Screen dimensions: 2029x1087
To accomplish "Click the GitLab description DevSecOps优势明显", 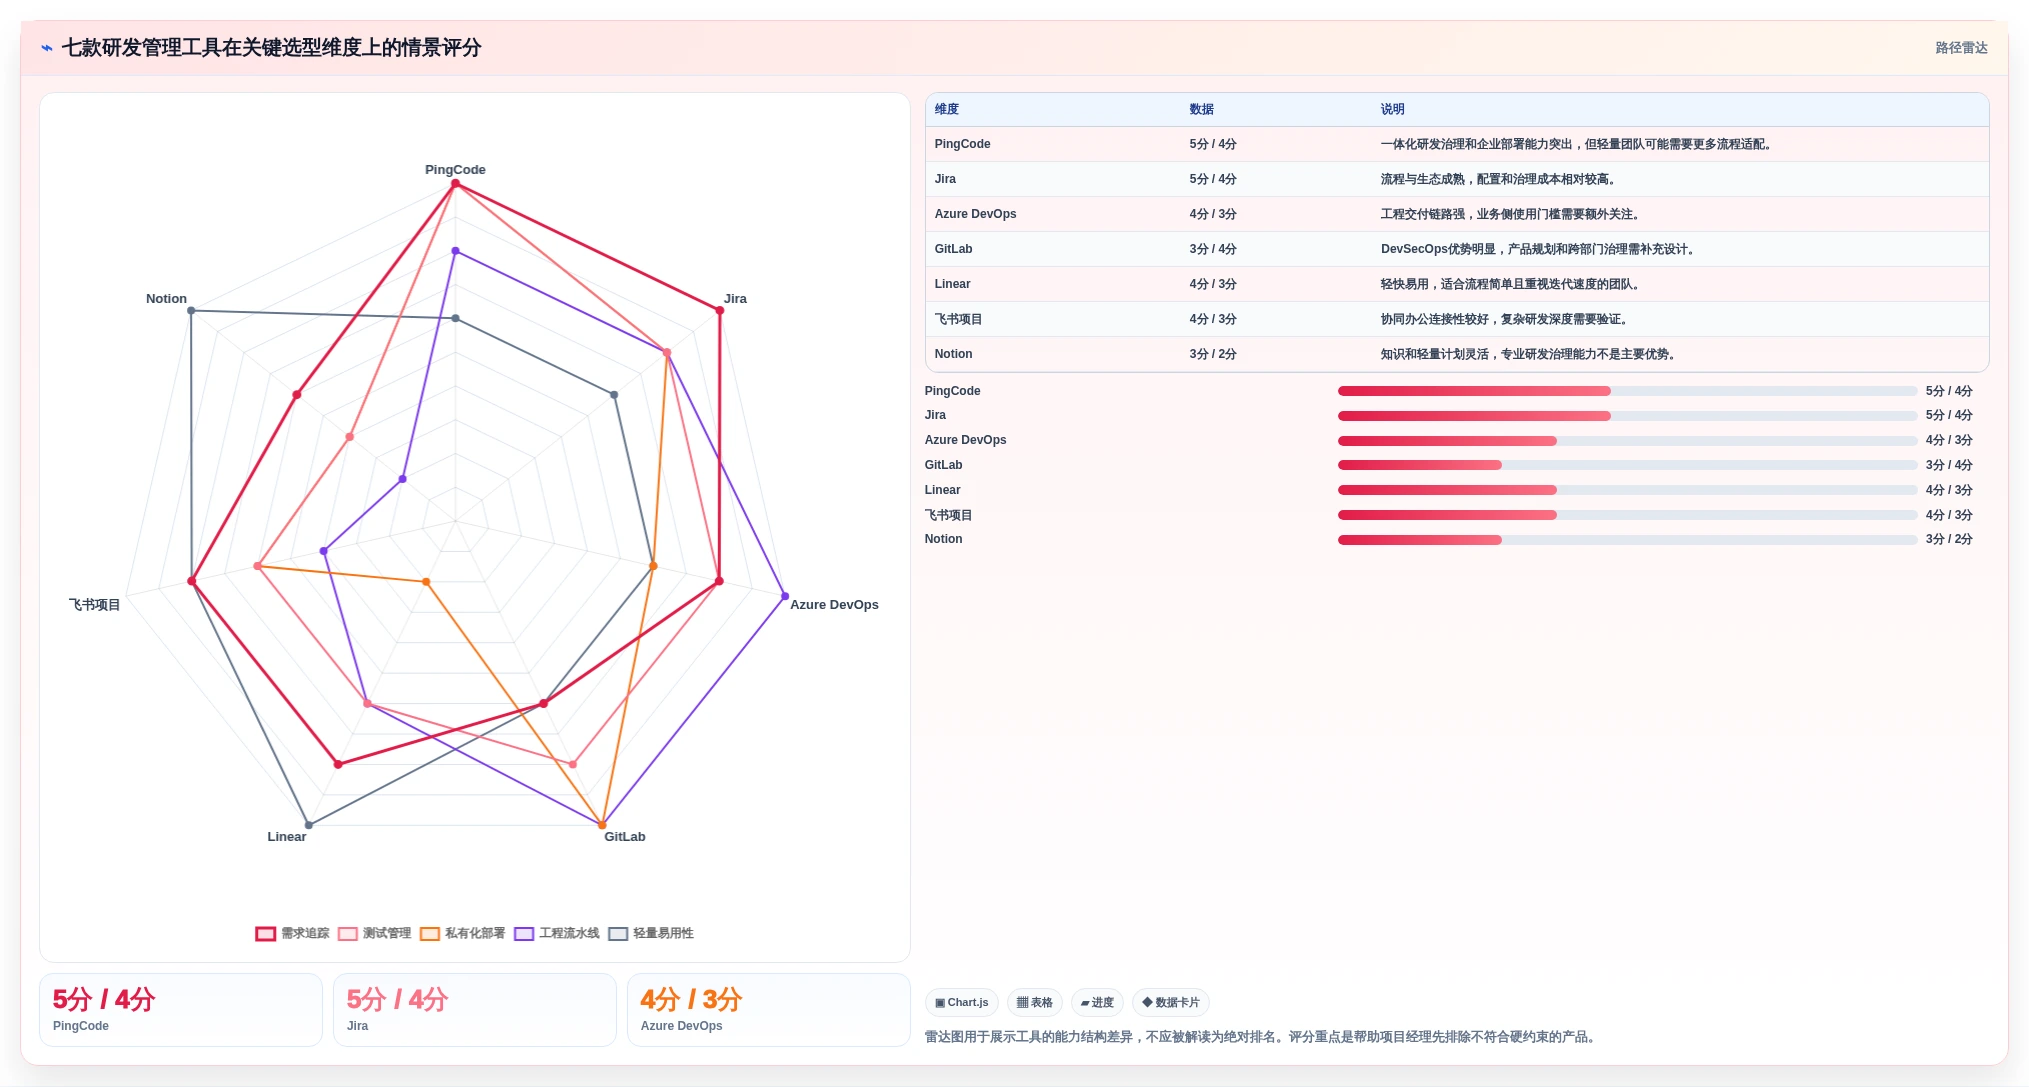I will pos(1536,249).
